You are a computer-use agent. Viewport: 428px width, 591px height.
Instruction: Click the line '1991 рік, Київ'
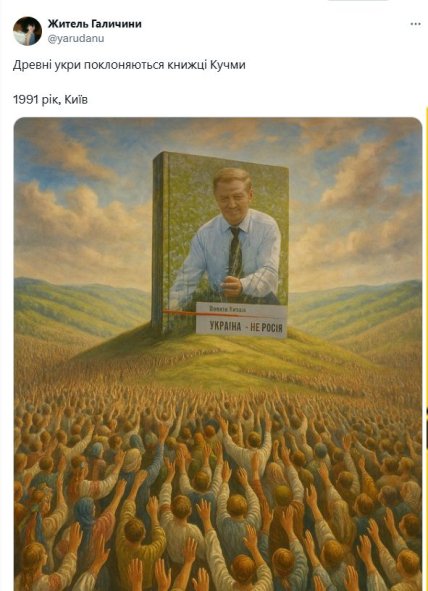[x=50, y=100]
